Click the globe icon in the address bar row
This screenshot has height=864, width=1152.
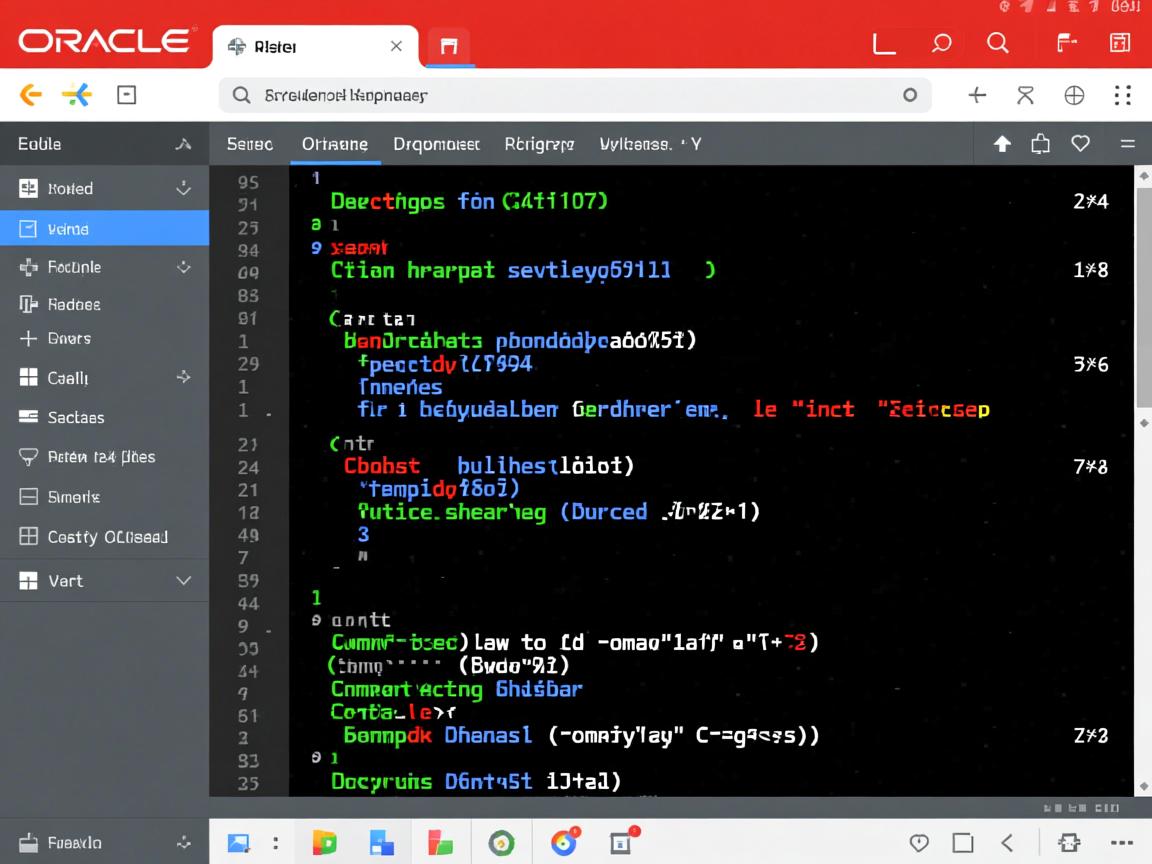[x=1074, y=95]
